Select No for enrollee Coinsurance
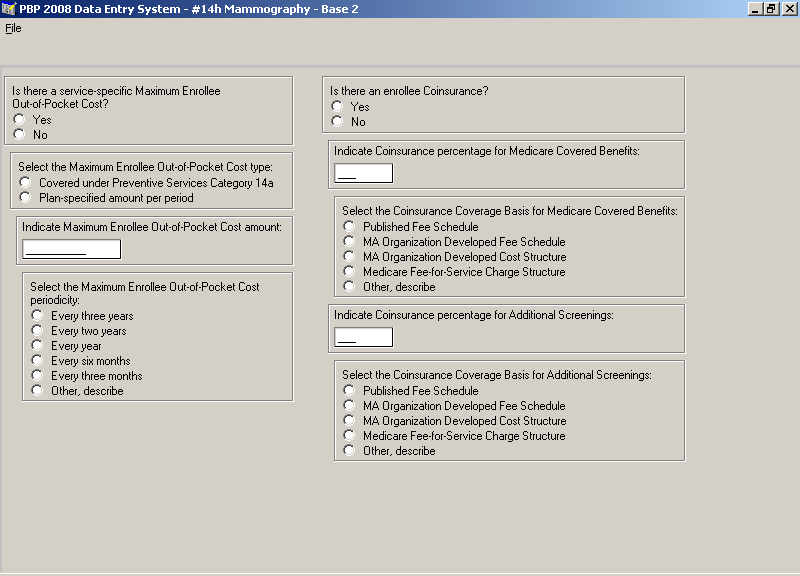 pyautogui.click(x=337, y=121)
